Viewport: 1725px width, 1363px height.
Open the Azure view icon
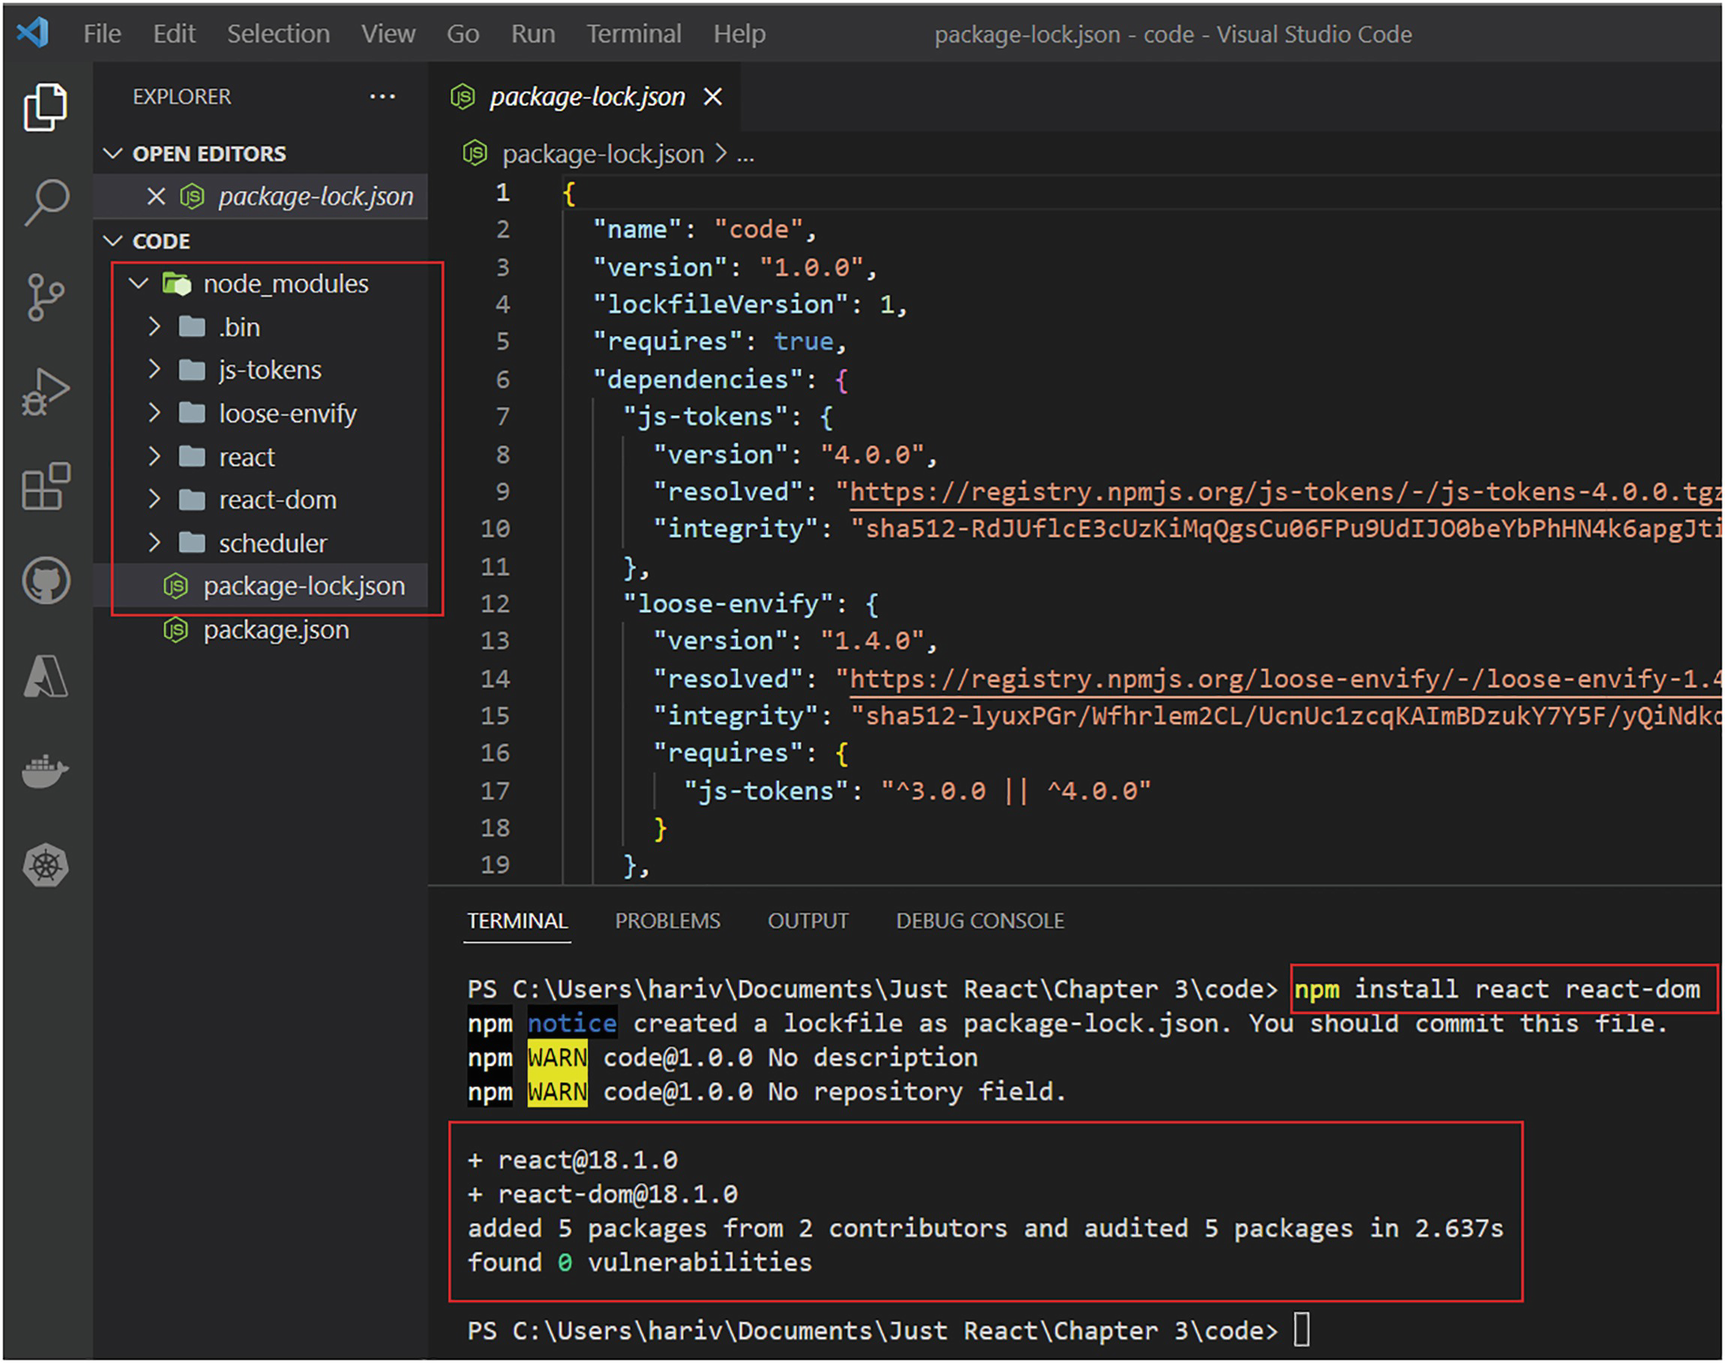tap(45, 677)
